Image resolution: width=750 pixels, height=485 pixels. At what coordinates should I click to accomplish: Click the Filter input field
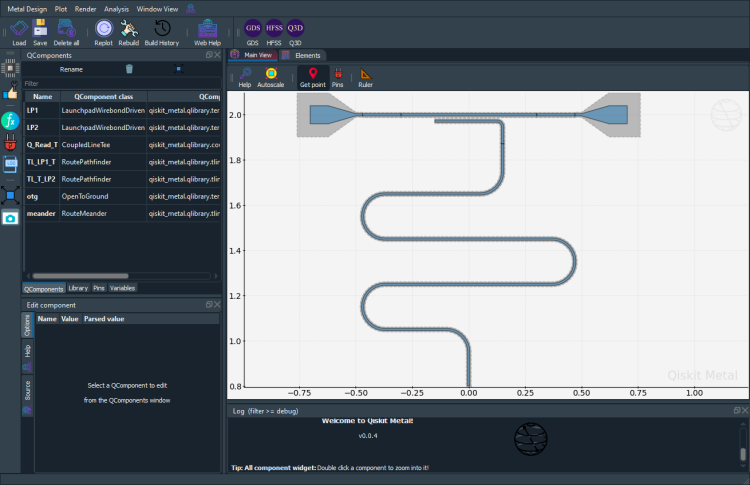pyautogui.click(x=122, y=83)
